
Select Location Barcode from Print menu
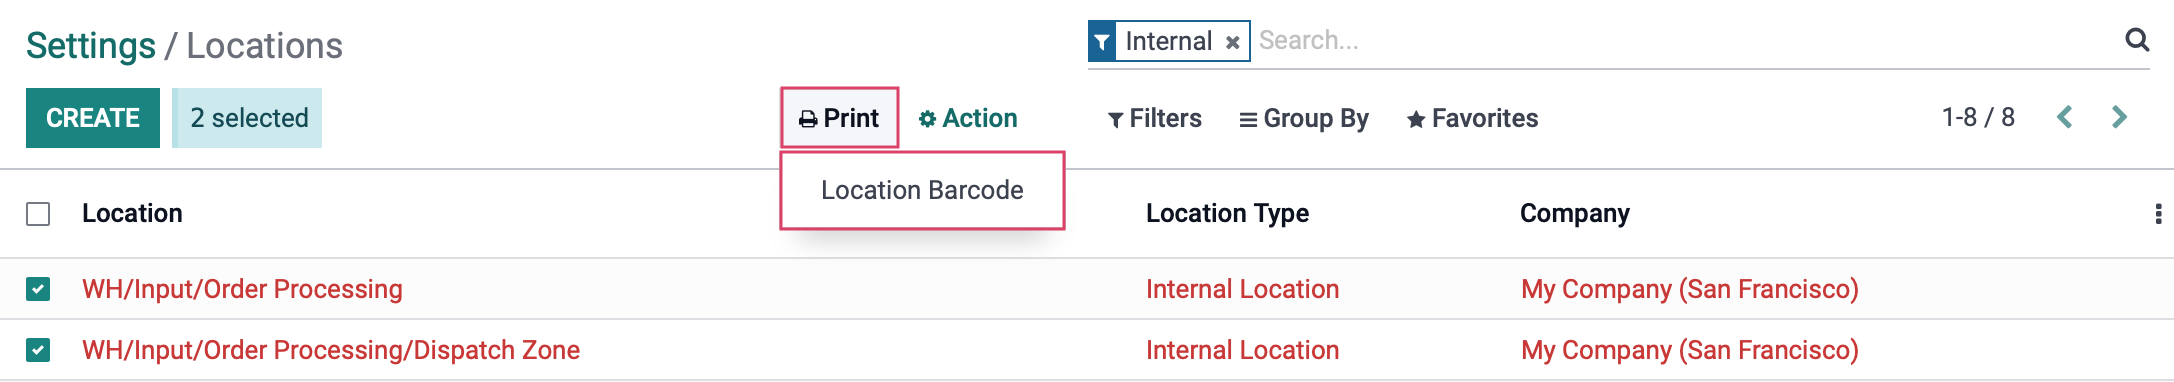click(x=922, y=190)
